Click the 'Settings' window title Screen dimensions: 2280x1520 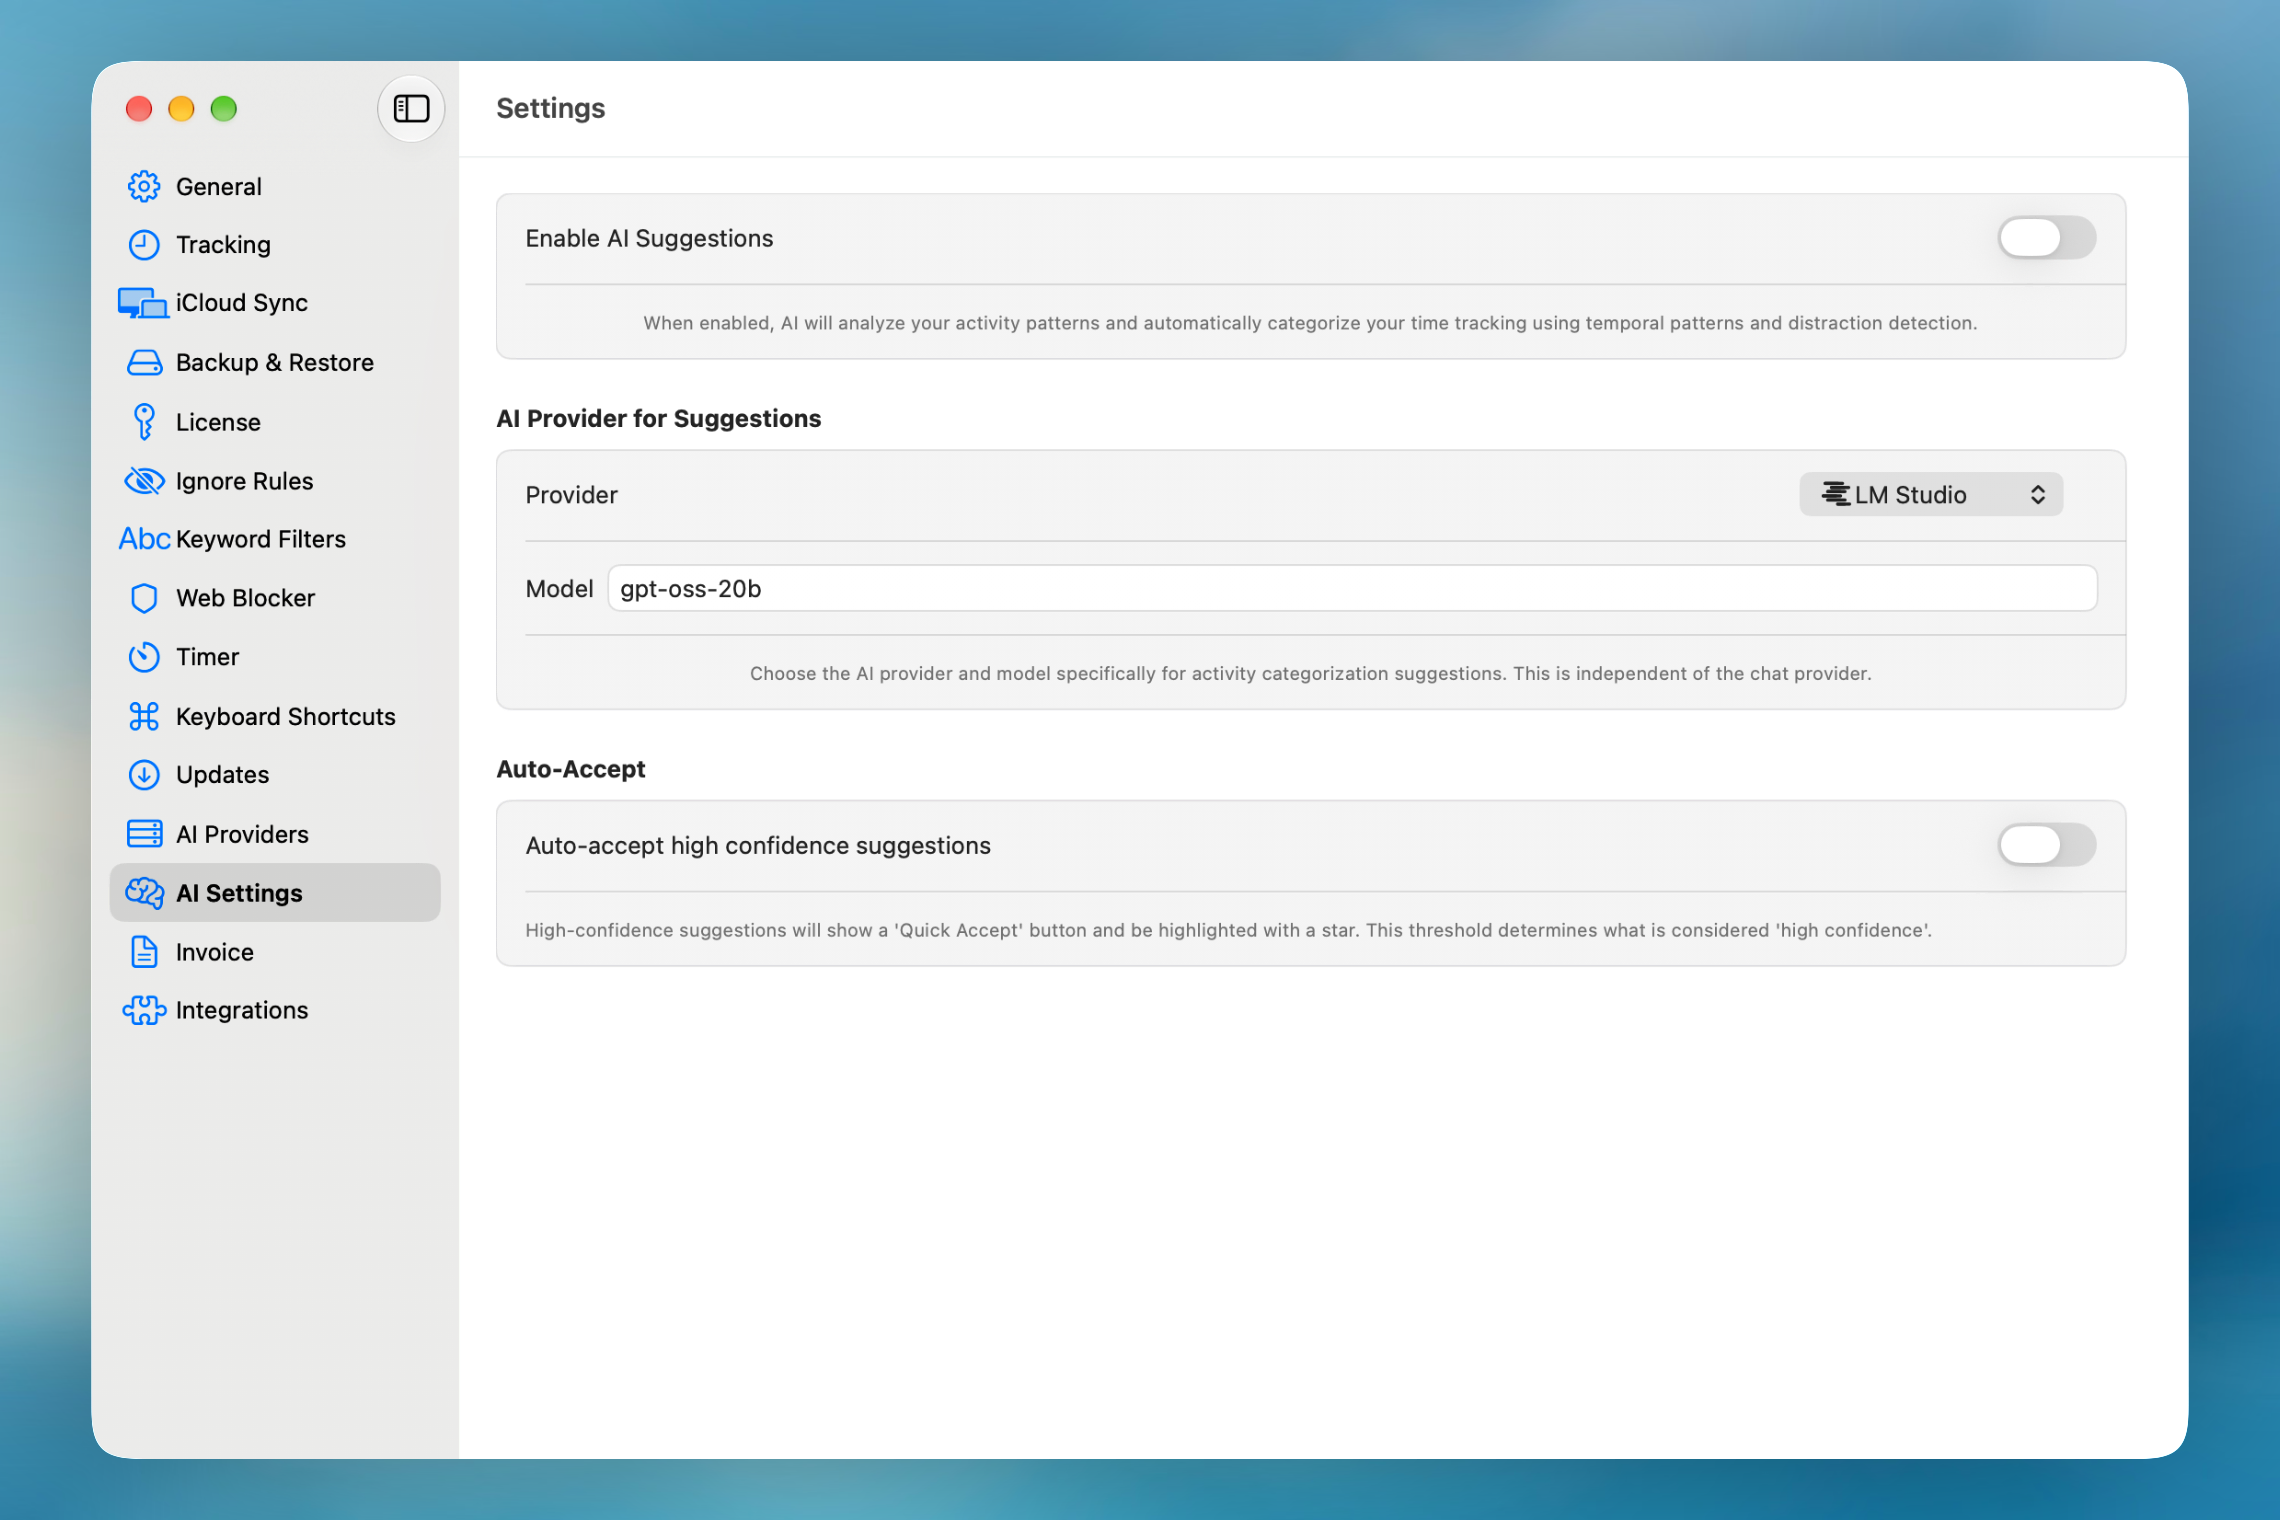pos(551,108)
